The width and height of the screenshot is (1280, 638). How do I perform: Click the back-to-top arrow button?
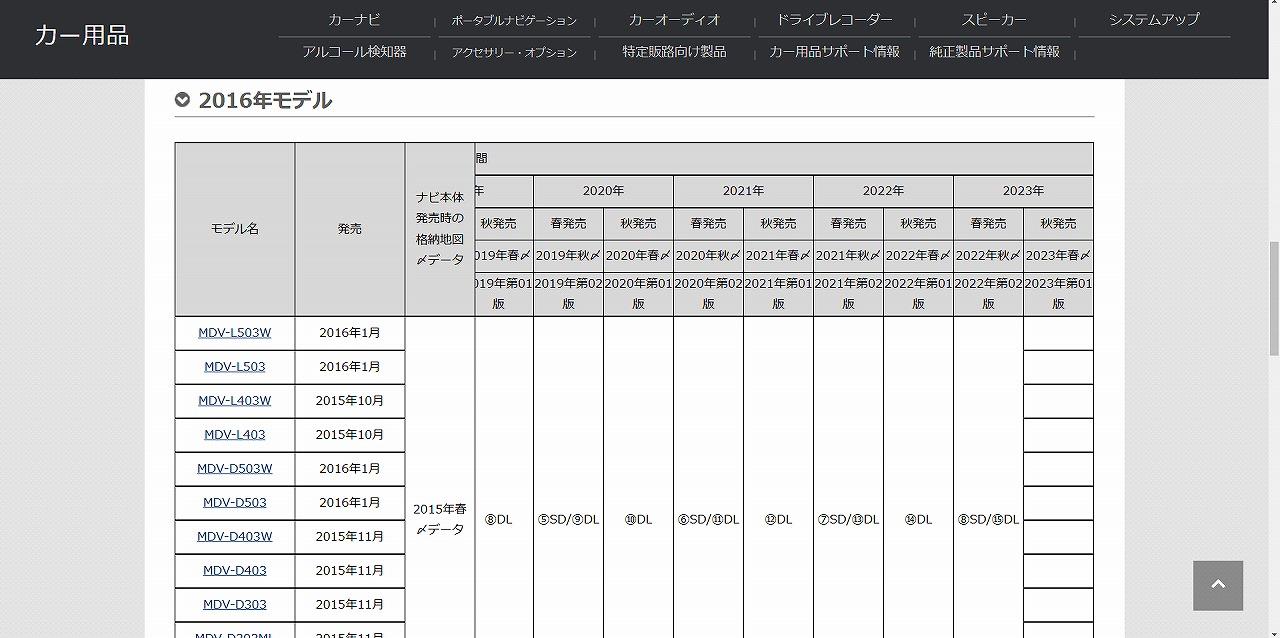pyautogui.click(x=1218, y=585)
